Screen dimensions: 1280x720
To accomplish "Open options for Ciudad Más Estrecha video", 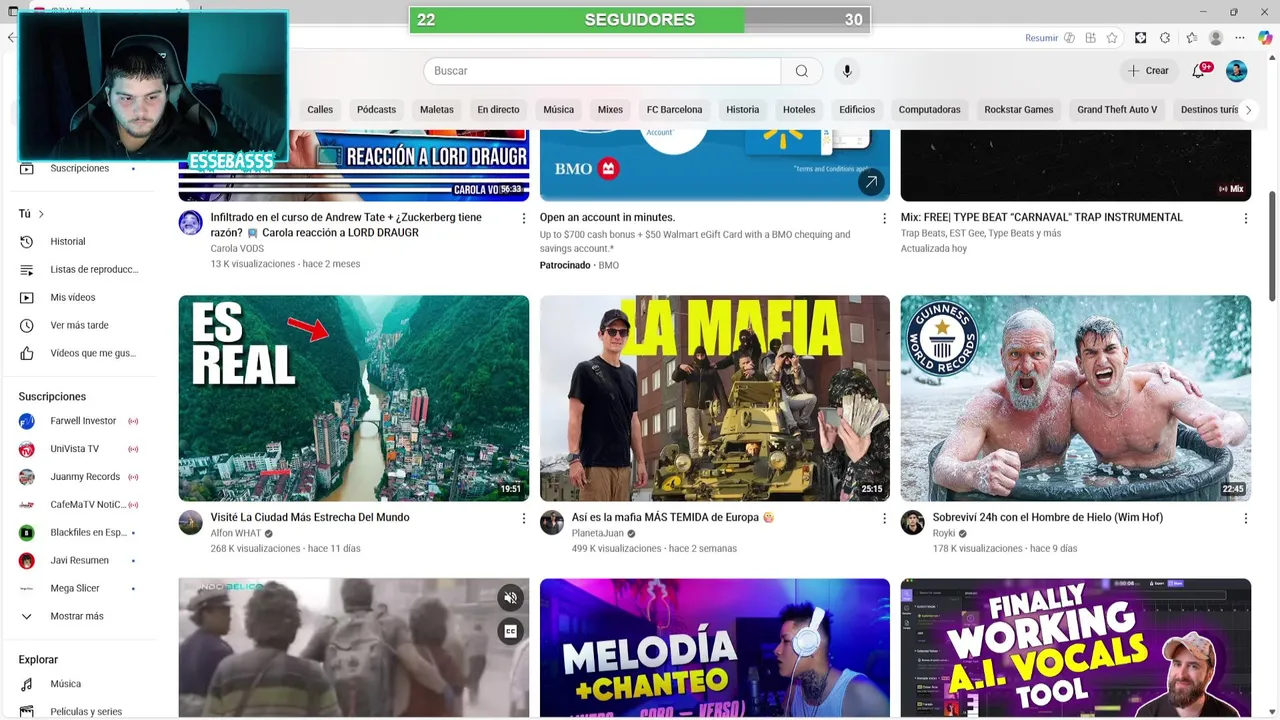I will pyautogui.click(x=523, y=518).
